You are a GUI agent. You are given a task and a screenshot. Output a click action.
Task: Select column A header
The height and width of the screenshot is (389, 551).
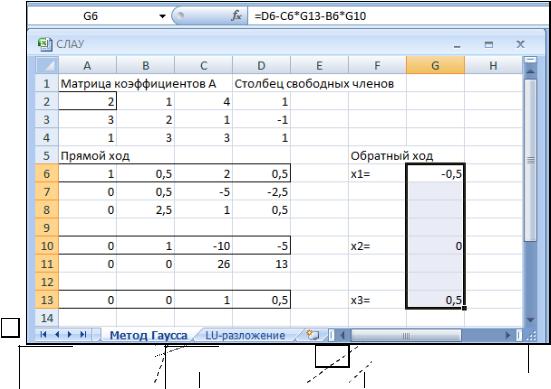[x=87, y=65]
